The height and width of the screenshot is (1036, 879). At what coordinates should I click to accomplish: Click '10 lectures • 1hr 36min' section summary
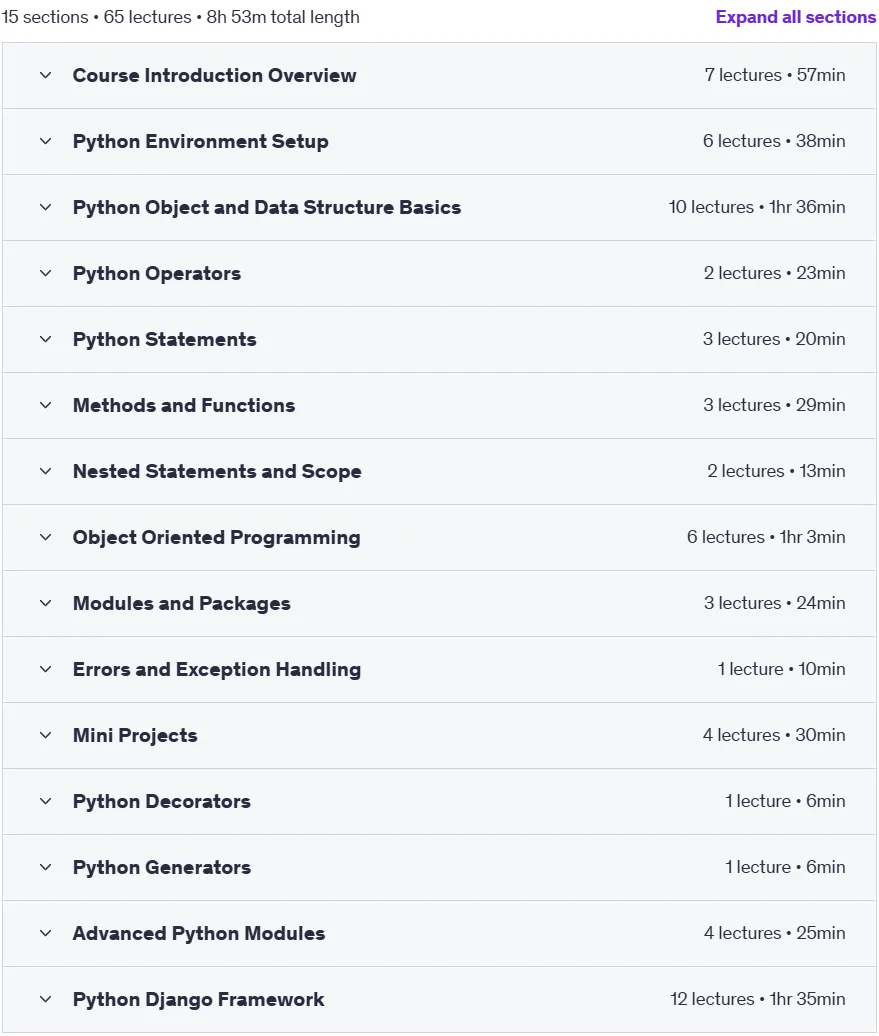tap(757, 207)
